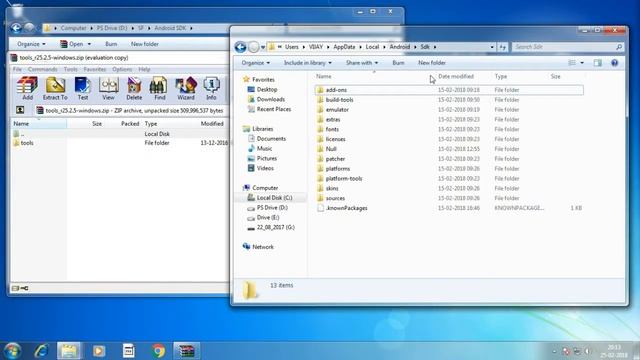Open the recent pages dropdown arrow
Viewport: 640px width, 360px height.
tap(262, 47)
